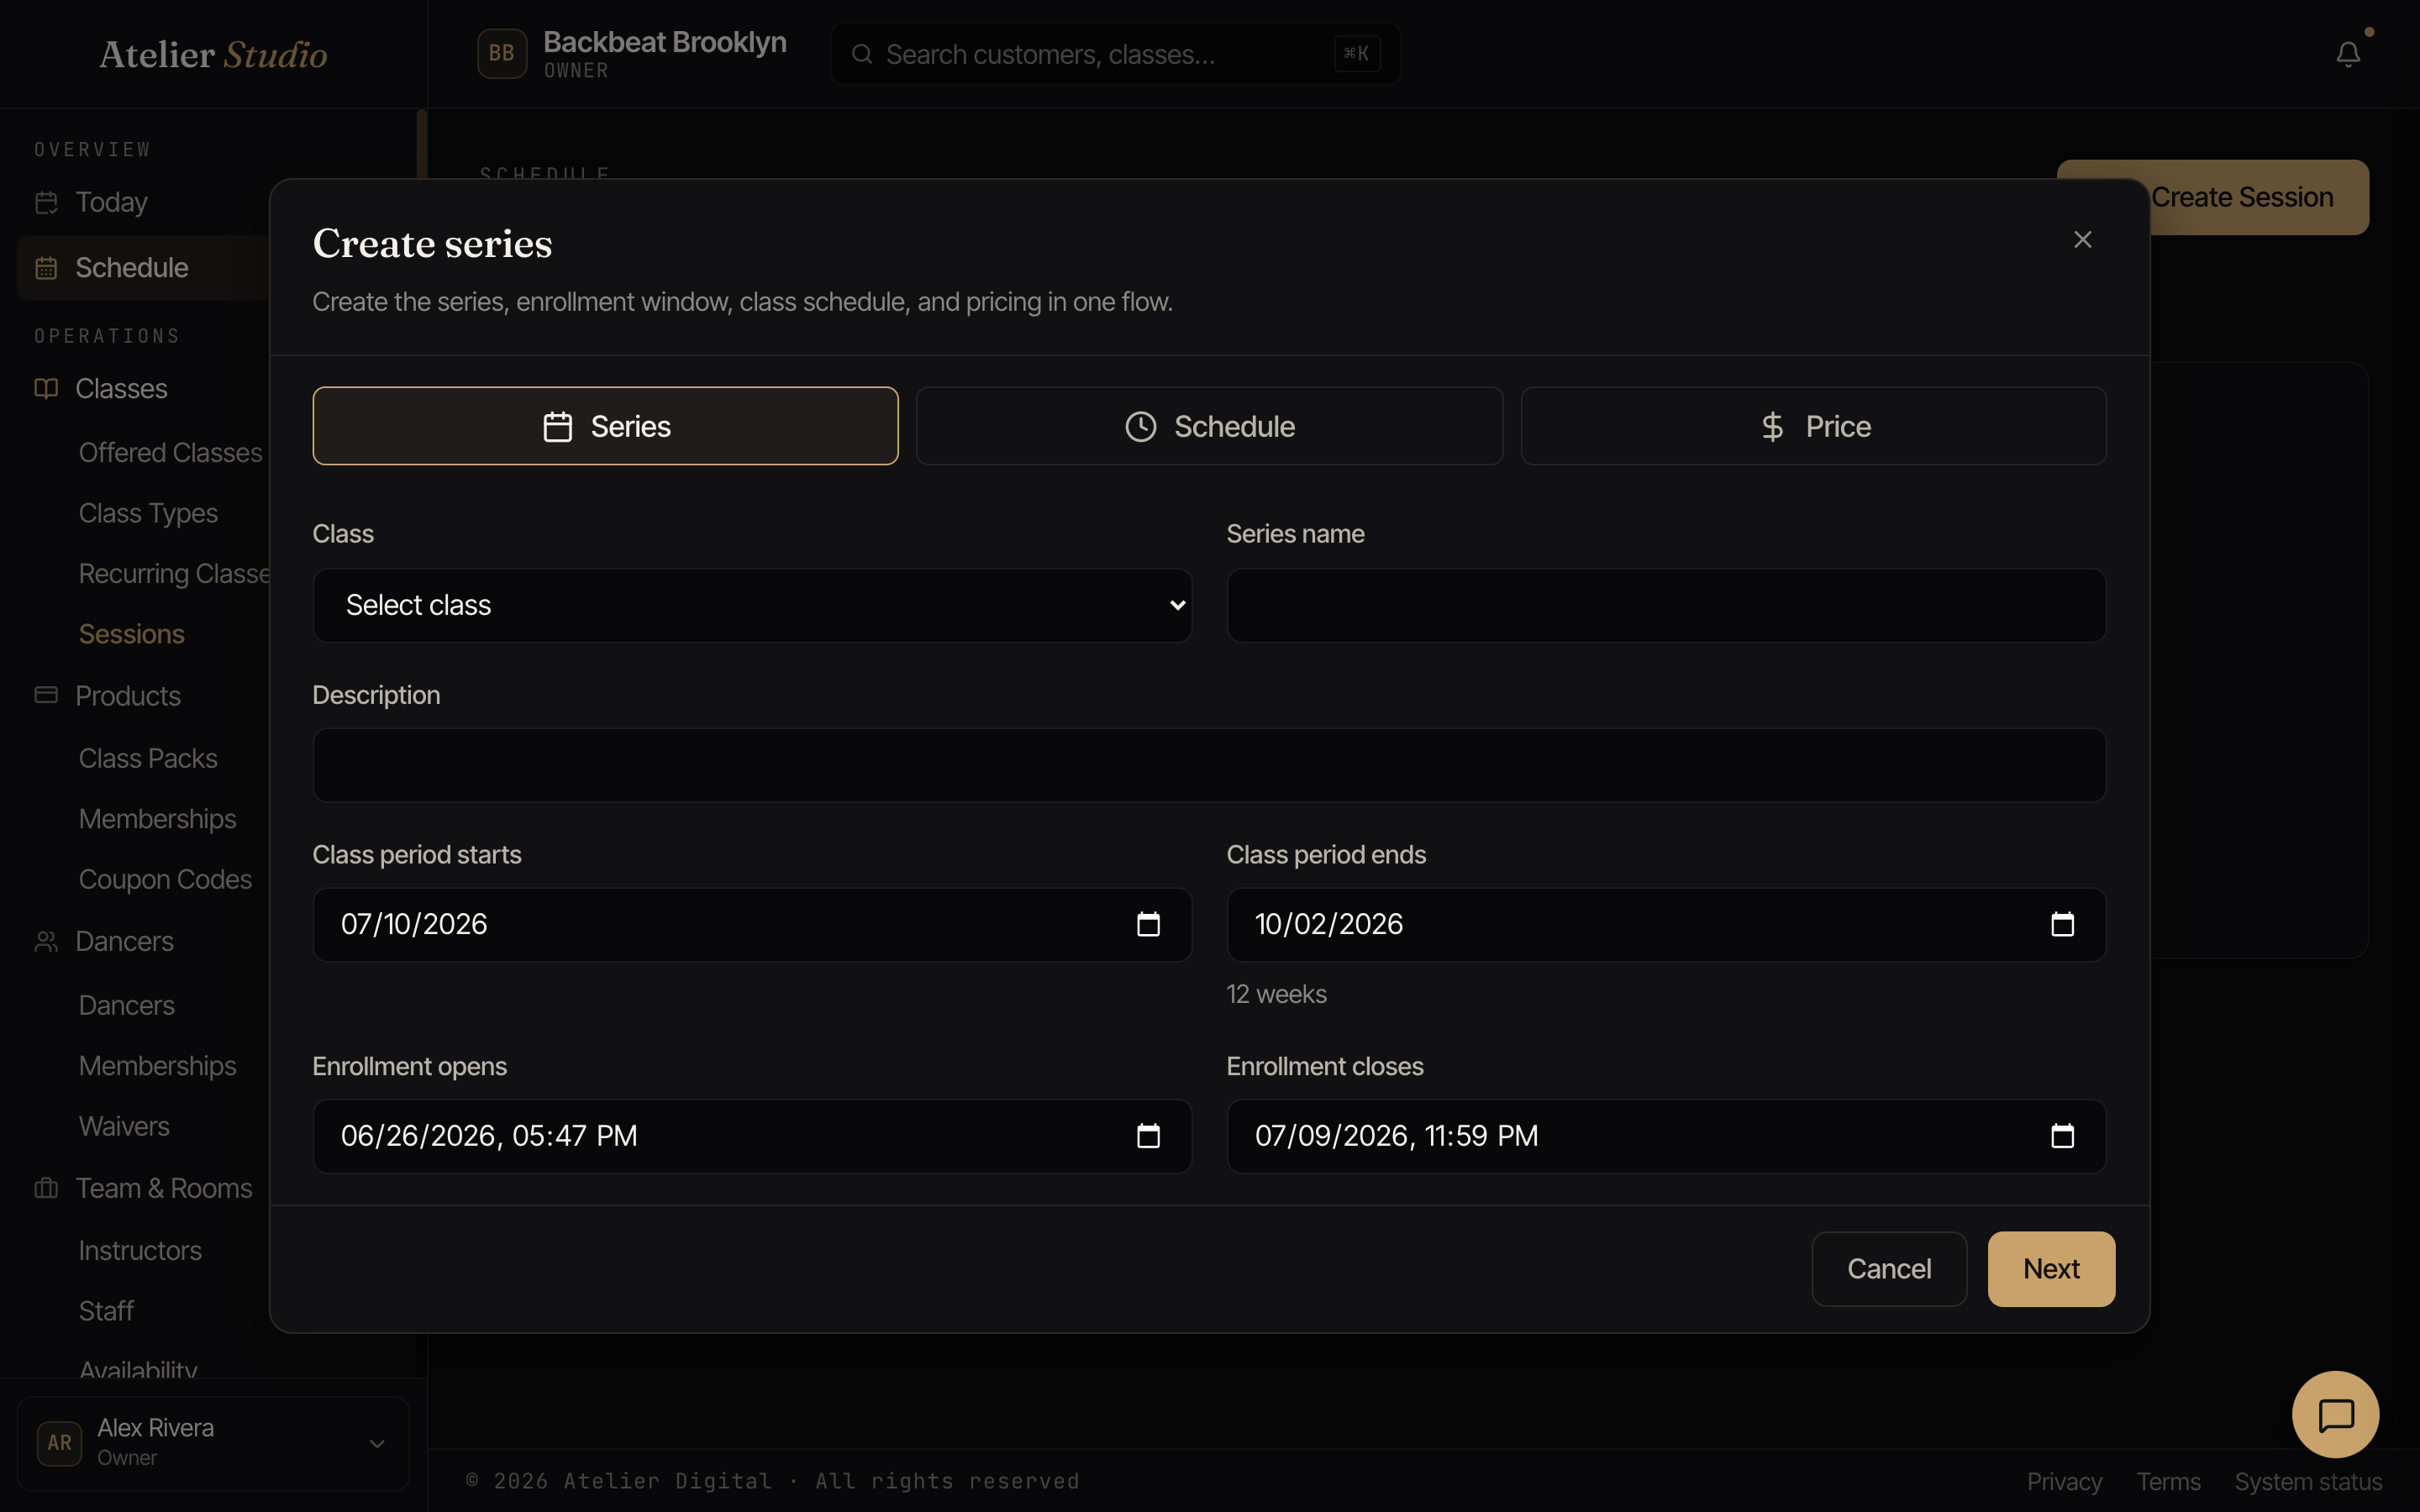
Task: Open the System status link
Action: pyautogui.click(x=2308, y=1481)
